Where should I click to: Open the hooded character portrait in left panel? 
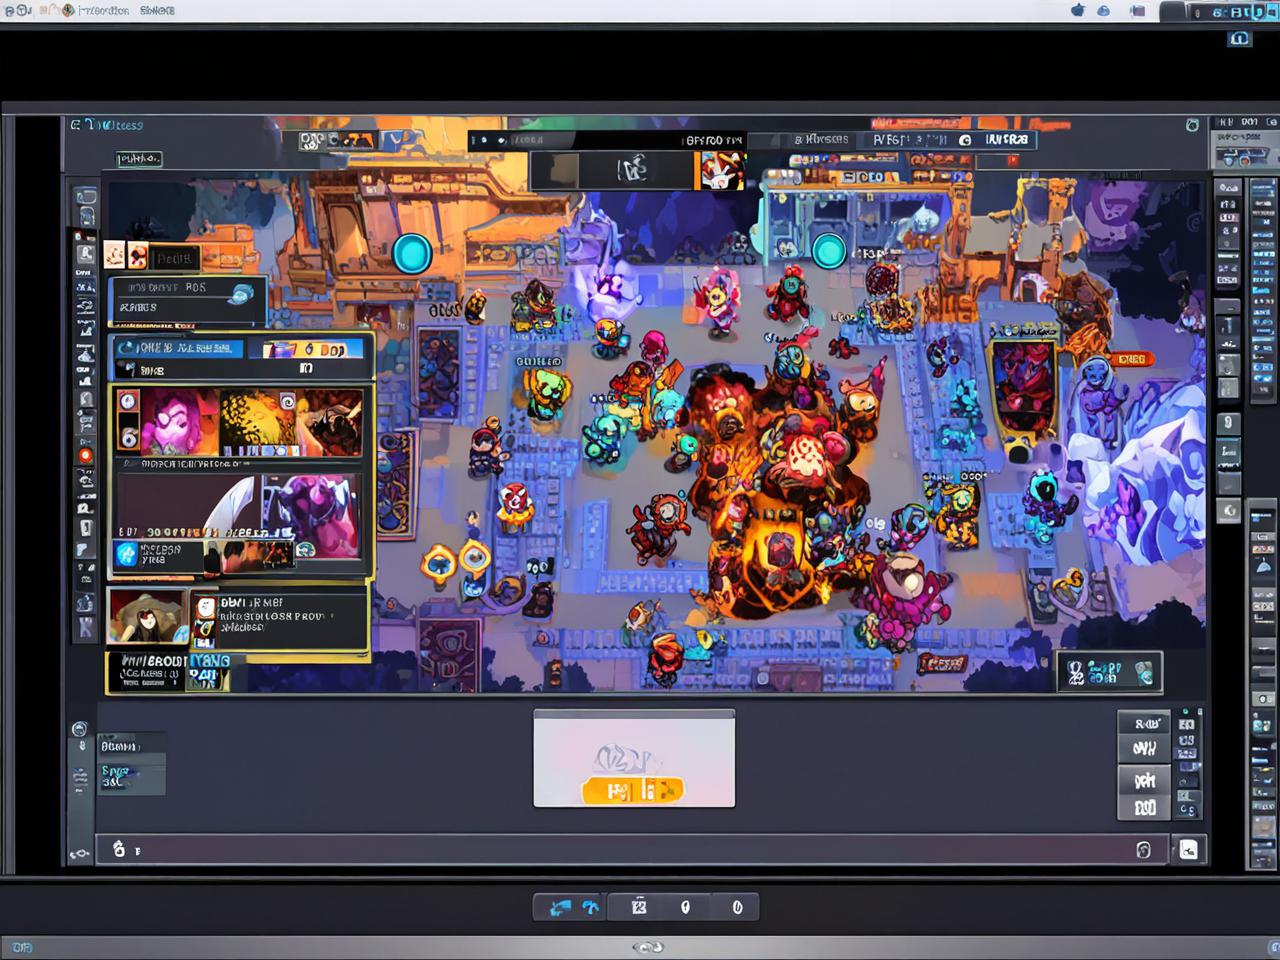coord(148,615)
